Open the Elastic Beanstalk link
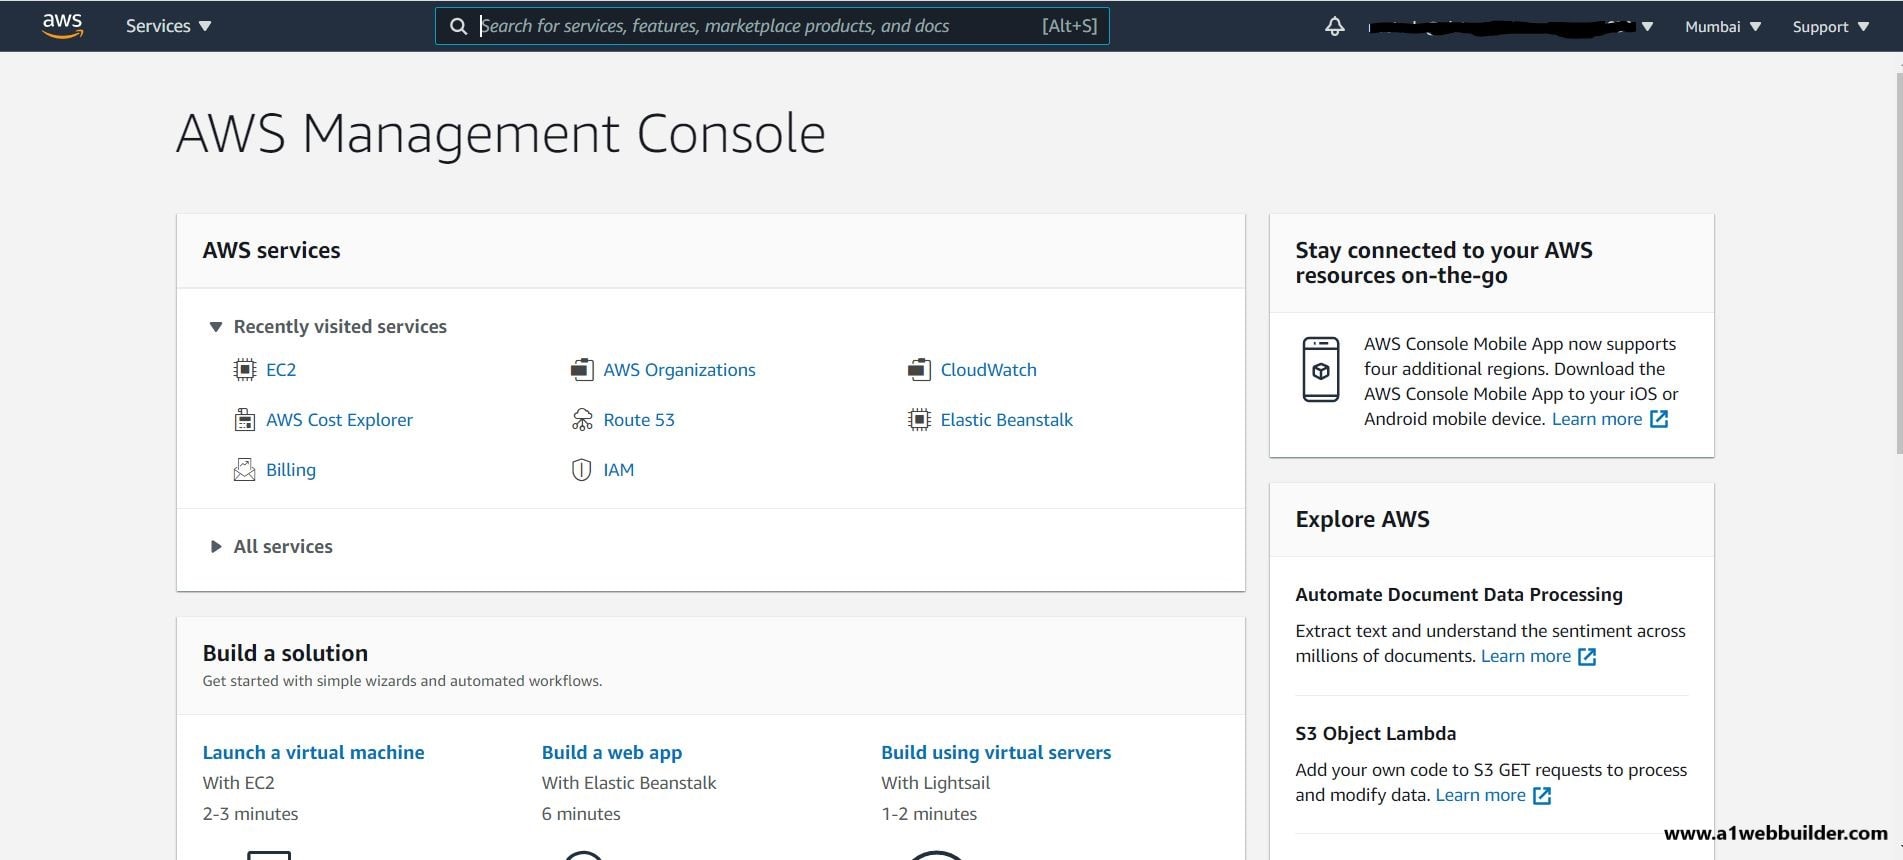 pyautogui.click(x=1006, y=420)
